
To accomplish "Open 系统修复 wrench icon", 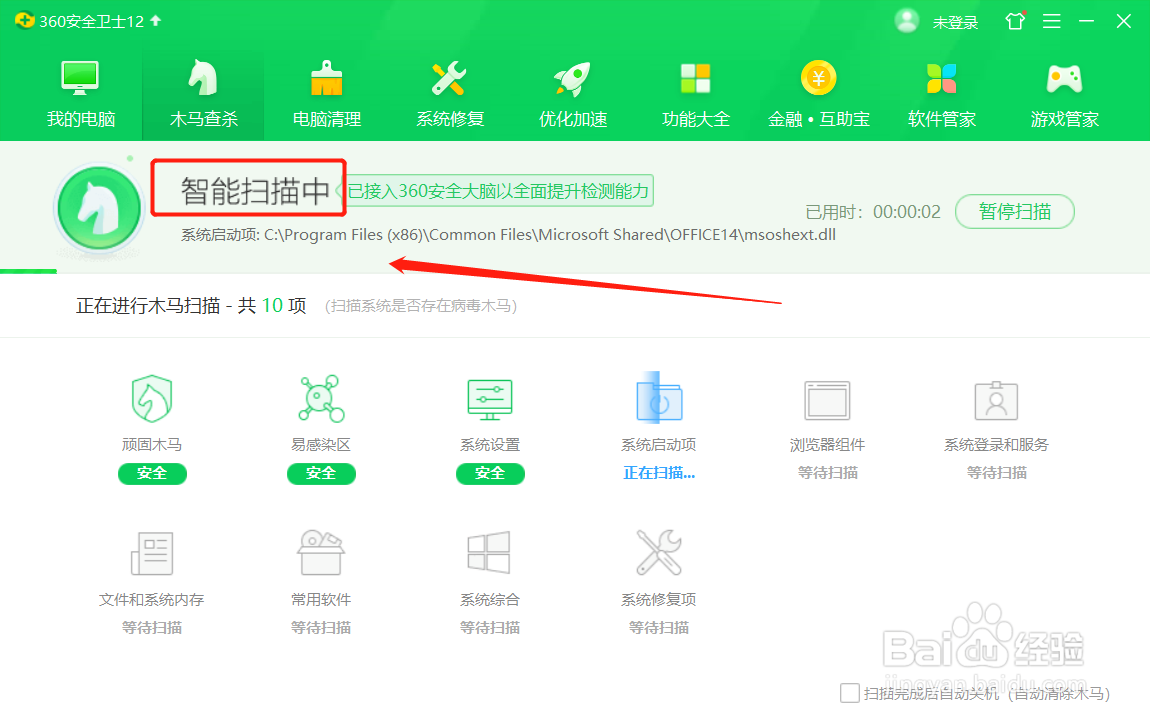I will click(x=449, y=78).
